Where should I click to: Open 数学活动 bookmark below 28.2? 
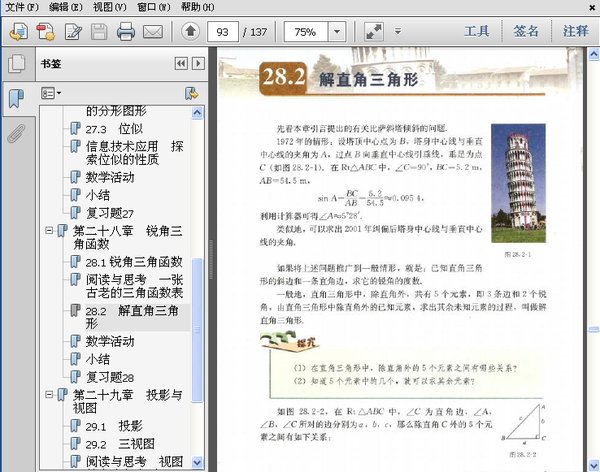tap(110, 341)
